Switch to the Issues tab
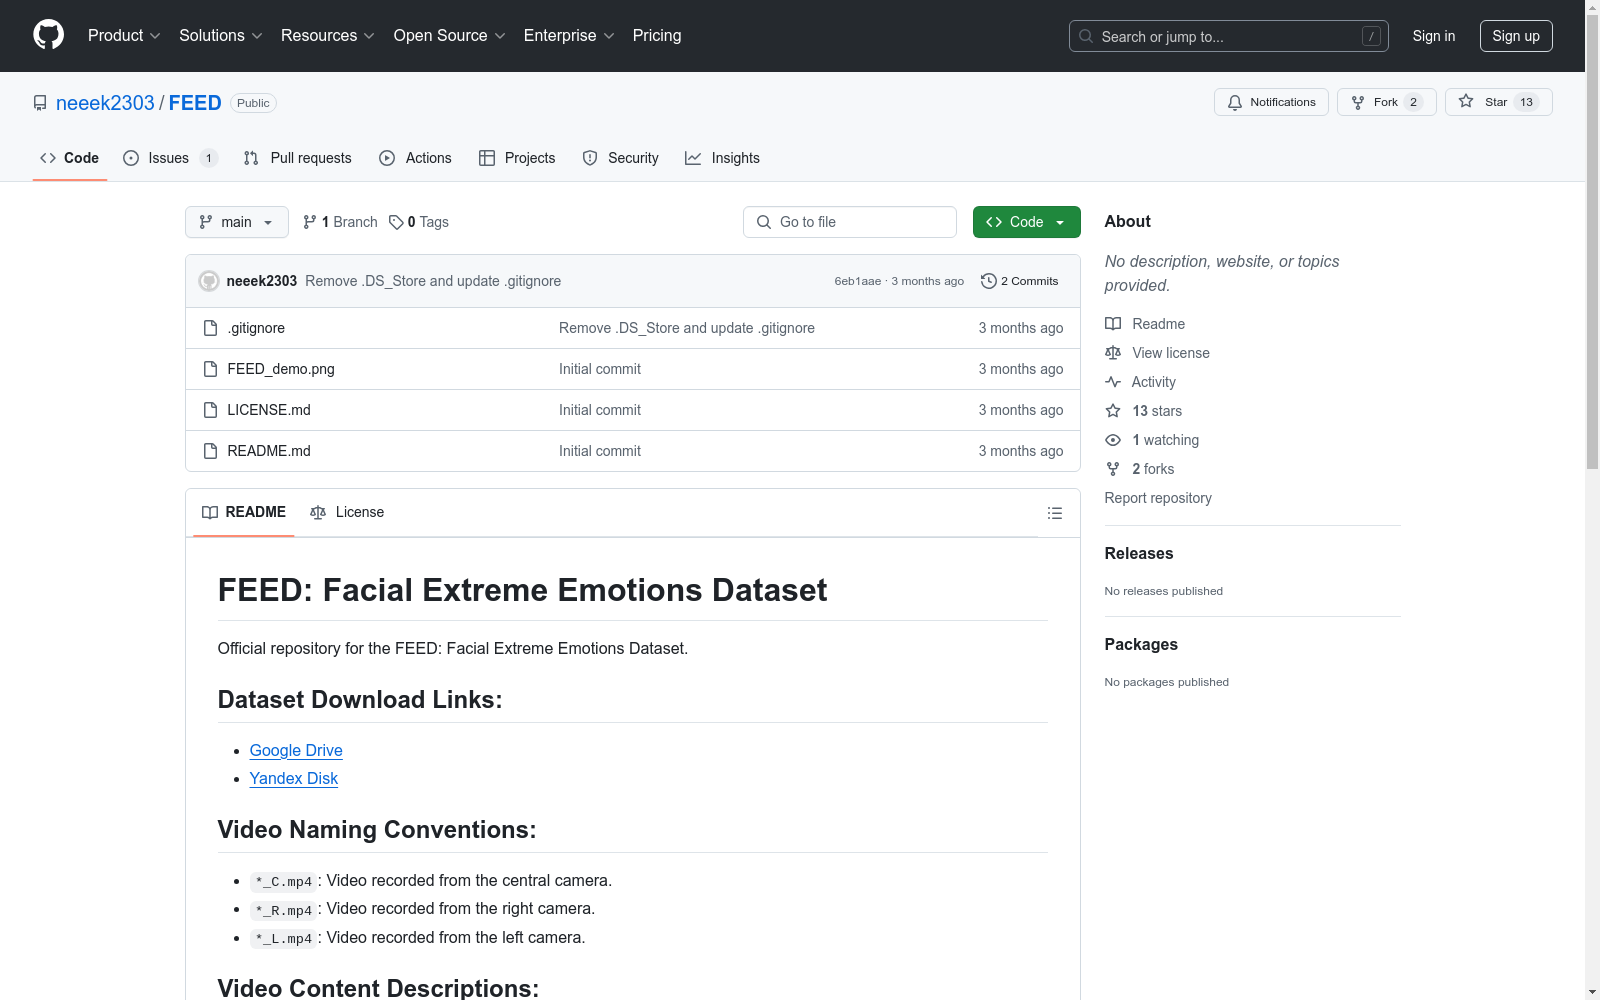Screen dimensions: 1600x1000 [x=170, y=158]
